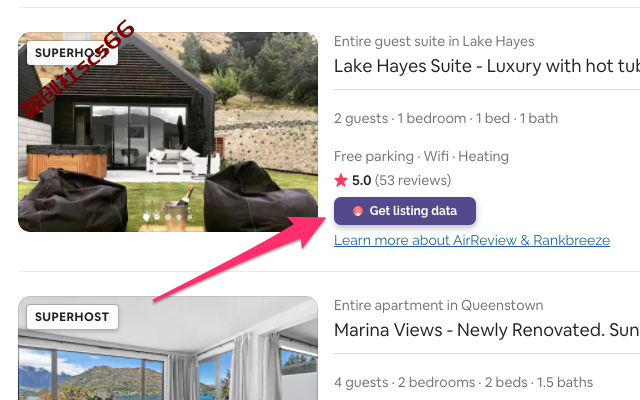Click the 4 guests 2 bedrooms details line
Viewport: 640px width, 400px height.
tap(463, 382)
